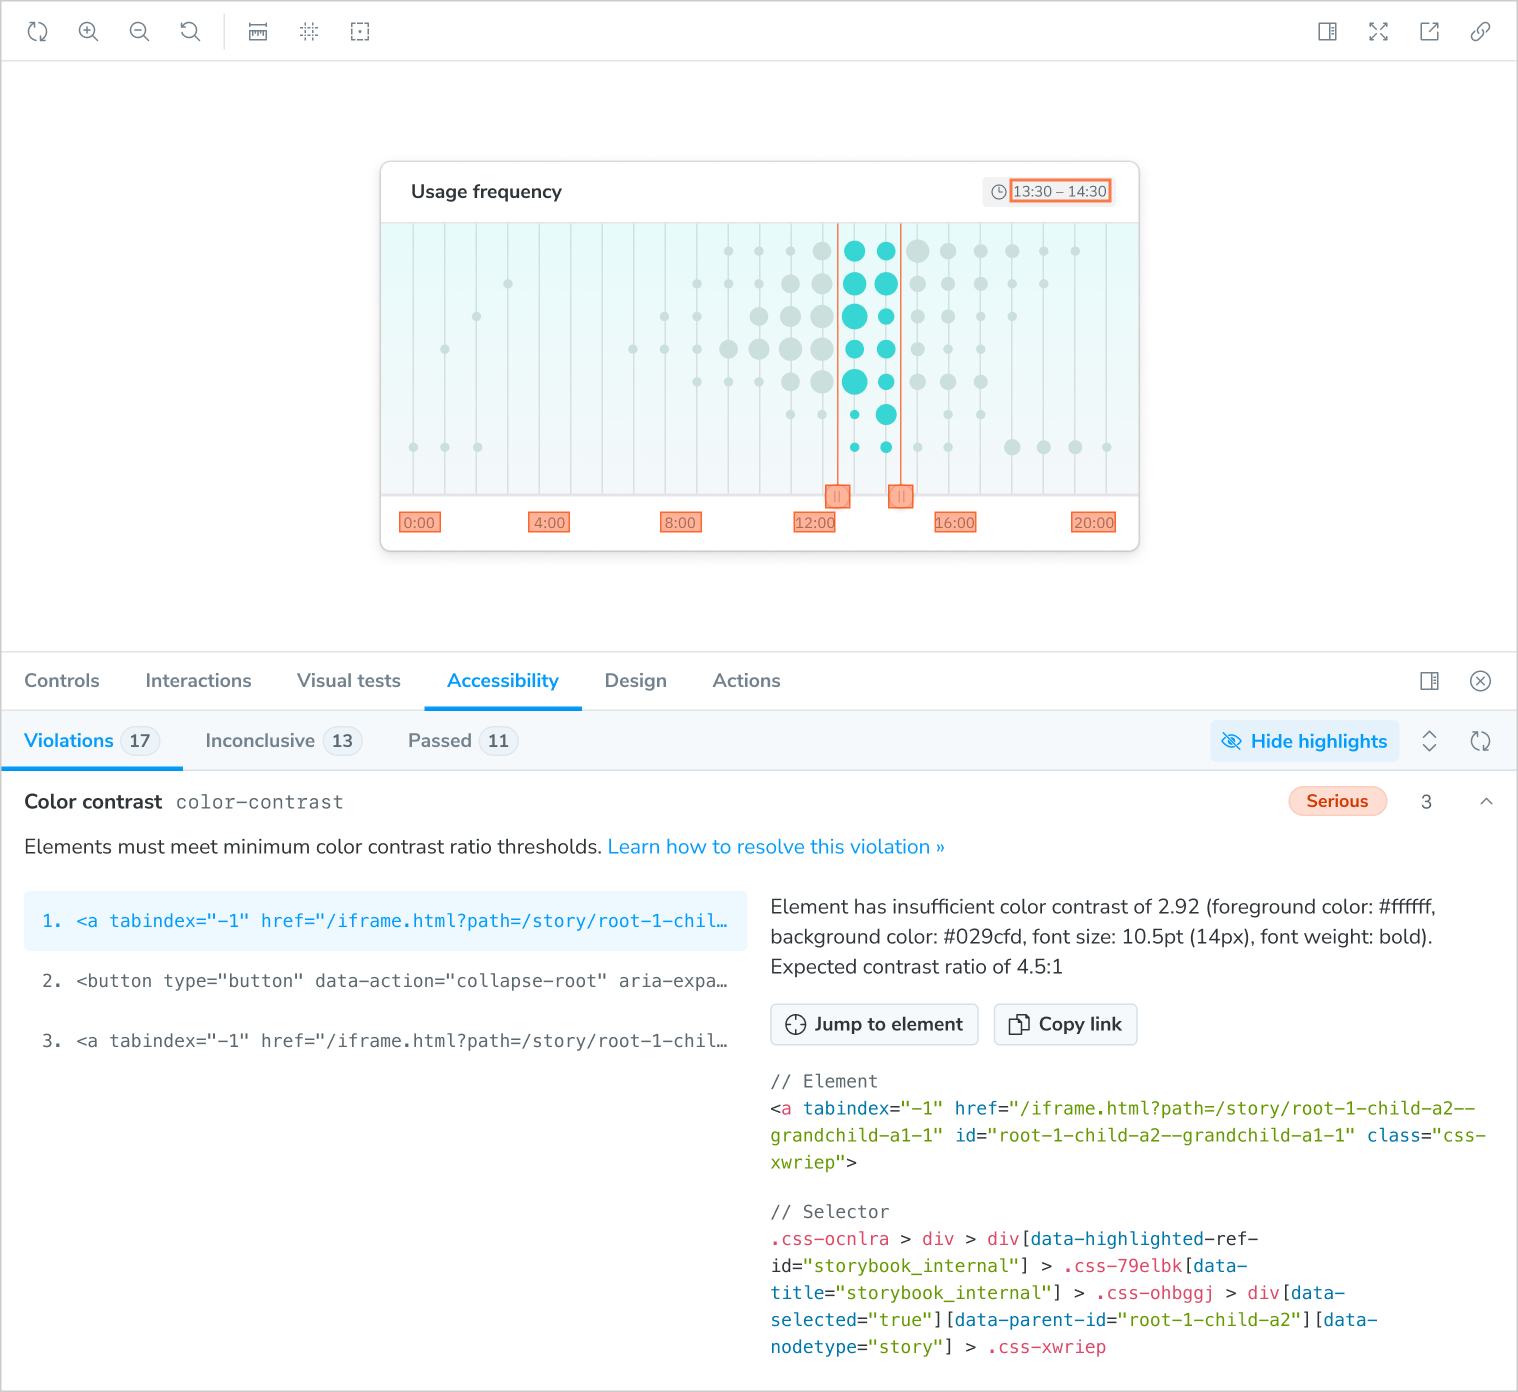
Task: Click the 16:00 axis label
Action: click(955, 522)
